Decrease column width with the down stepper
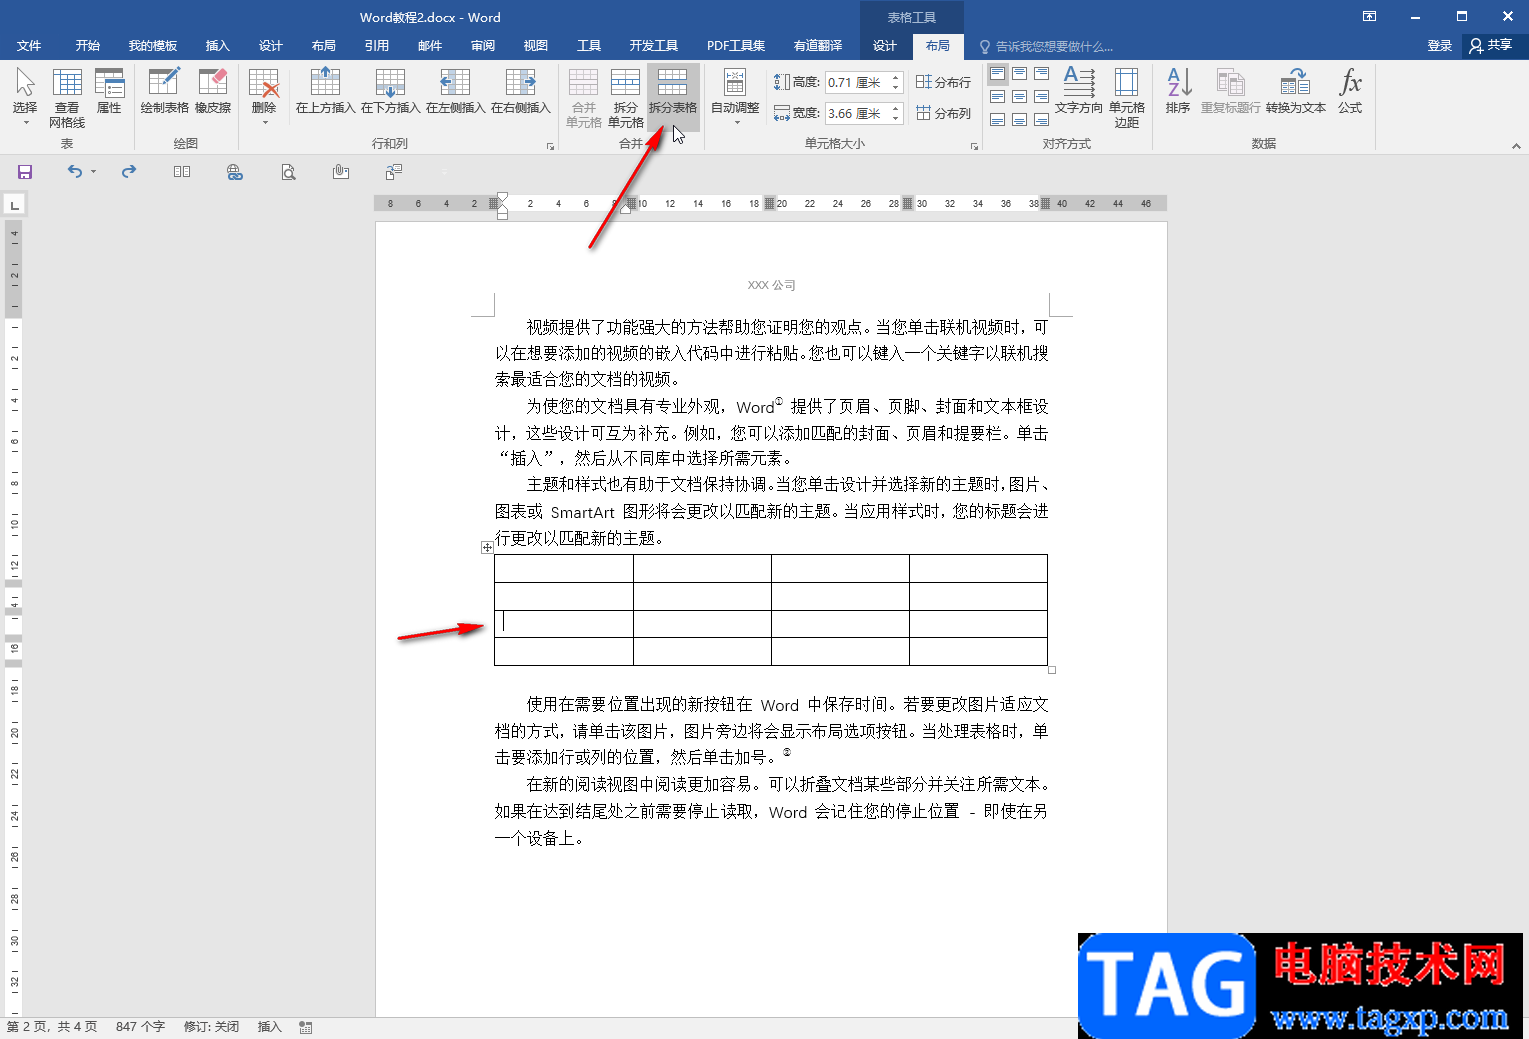This screenshot has height=1039, width=1529. point(896,119)
